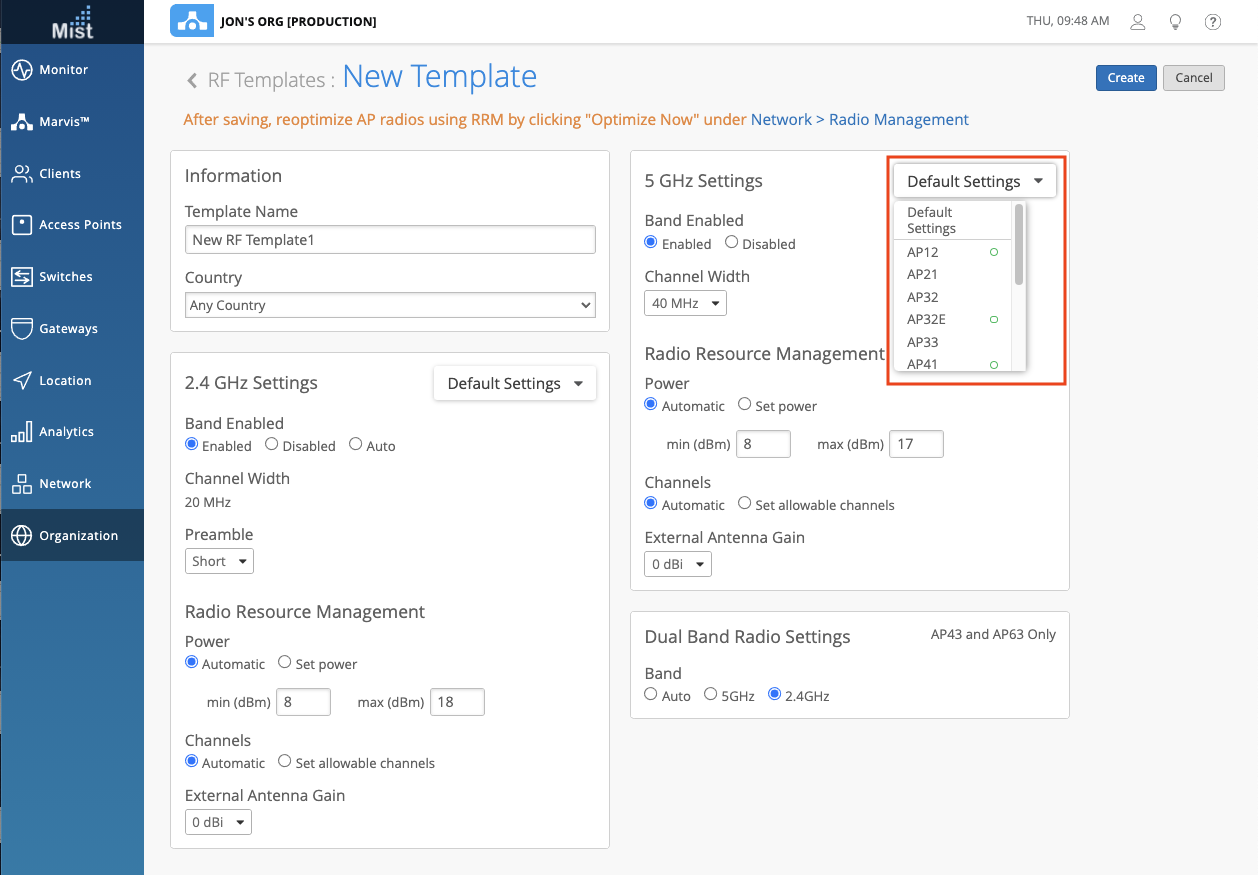Expand the 40 MHz channel width dropdown

[685, 303]
